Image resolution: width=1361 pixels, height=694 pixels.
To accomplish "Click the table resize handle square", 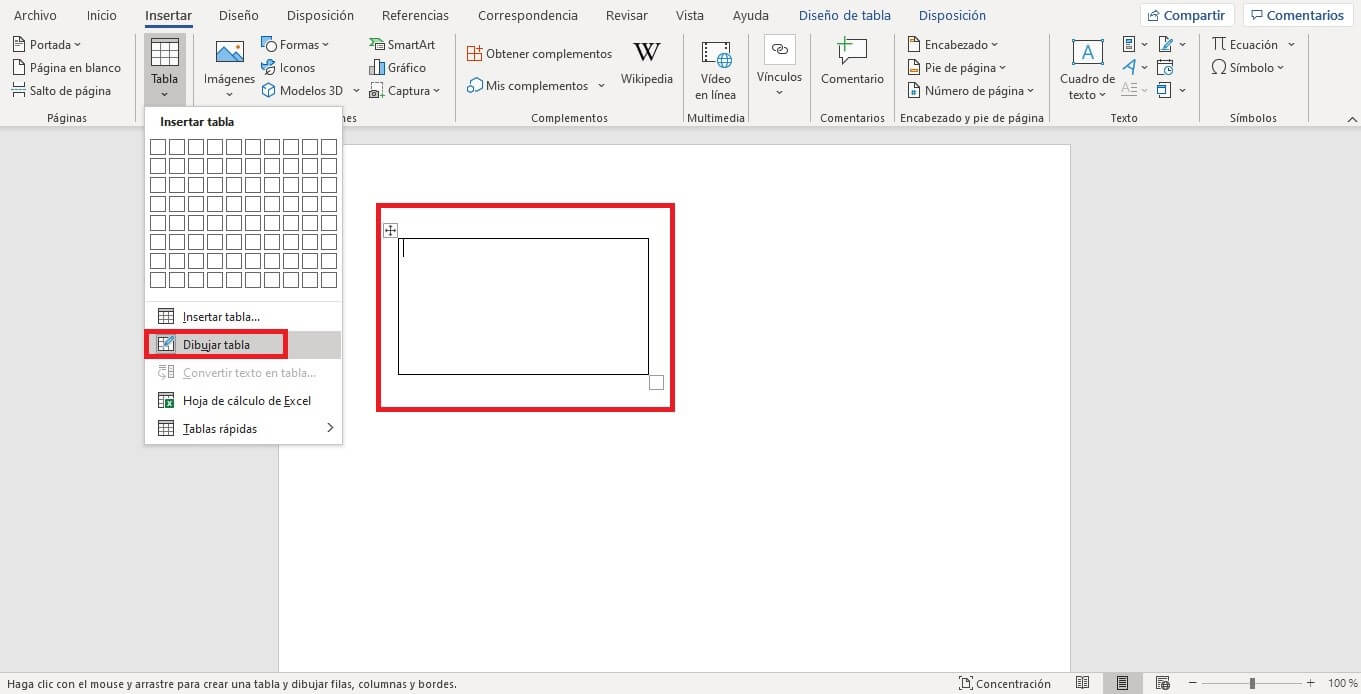I will (656, 382).
